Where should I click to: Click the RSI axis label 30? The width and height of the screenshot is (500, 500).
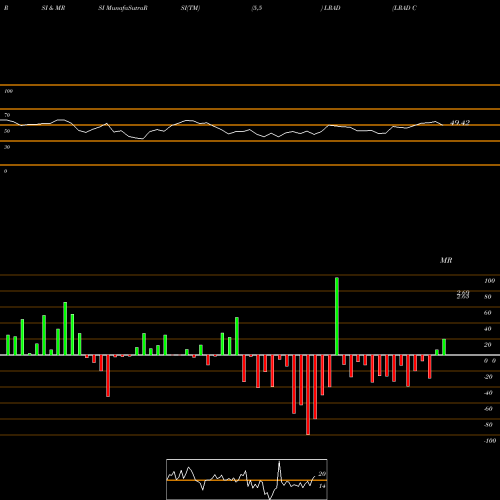[7, 147]
